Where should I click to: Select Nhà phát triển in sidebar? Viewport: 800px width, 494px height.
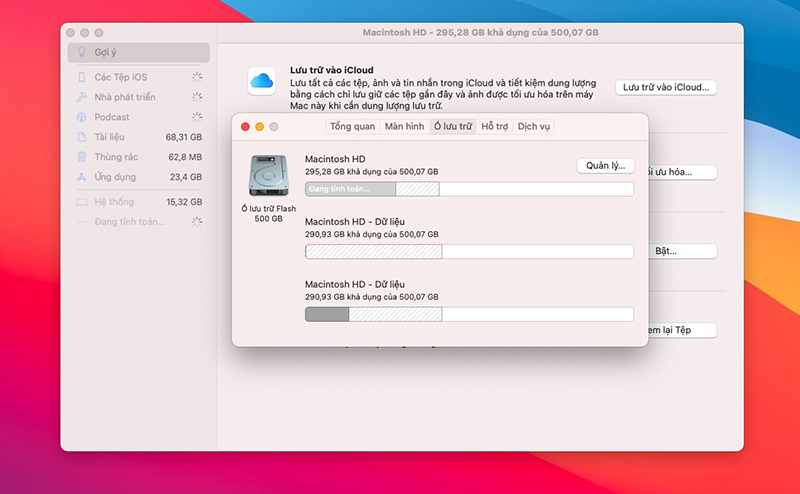pos(138,97)
